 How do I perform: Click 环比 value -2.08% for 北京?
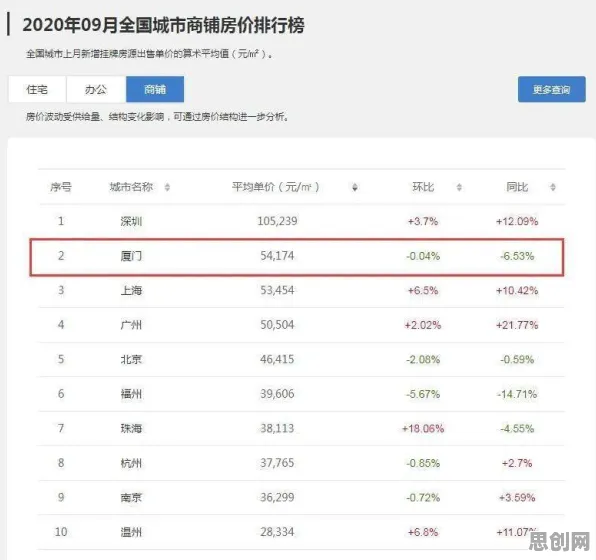click(x=423, y=359)
